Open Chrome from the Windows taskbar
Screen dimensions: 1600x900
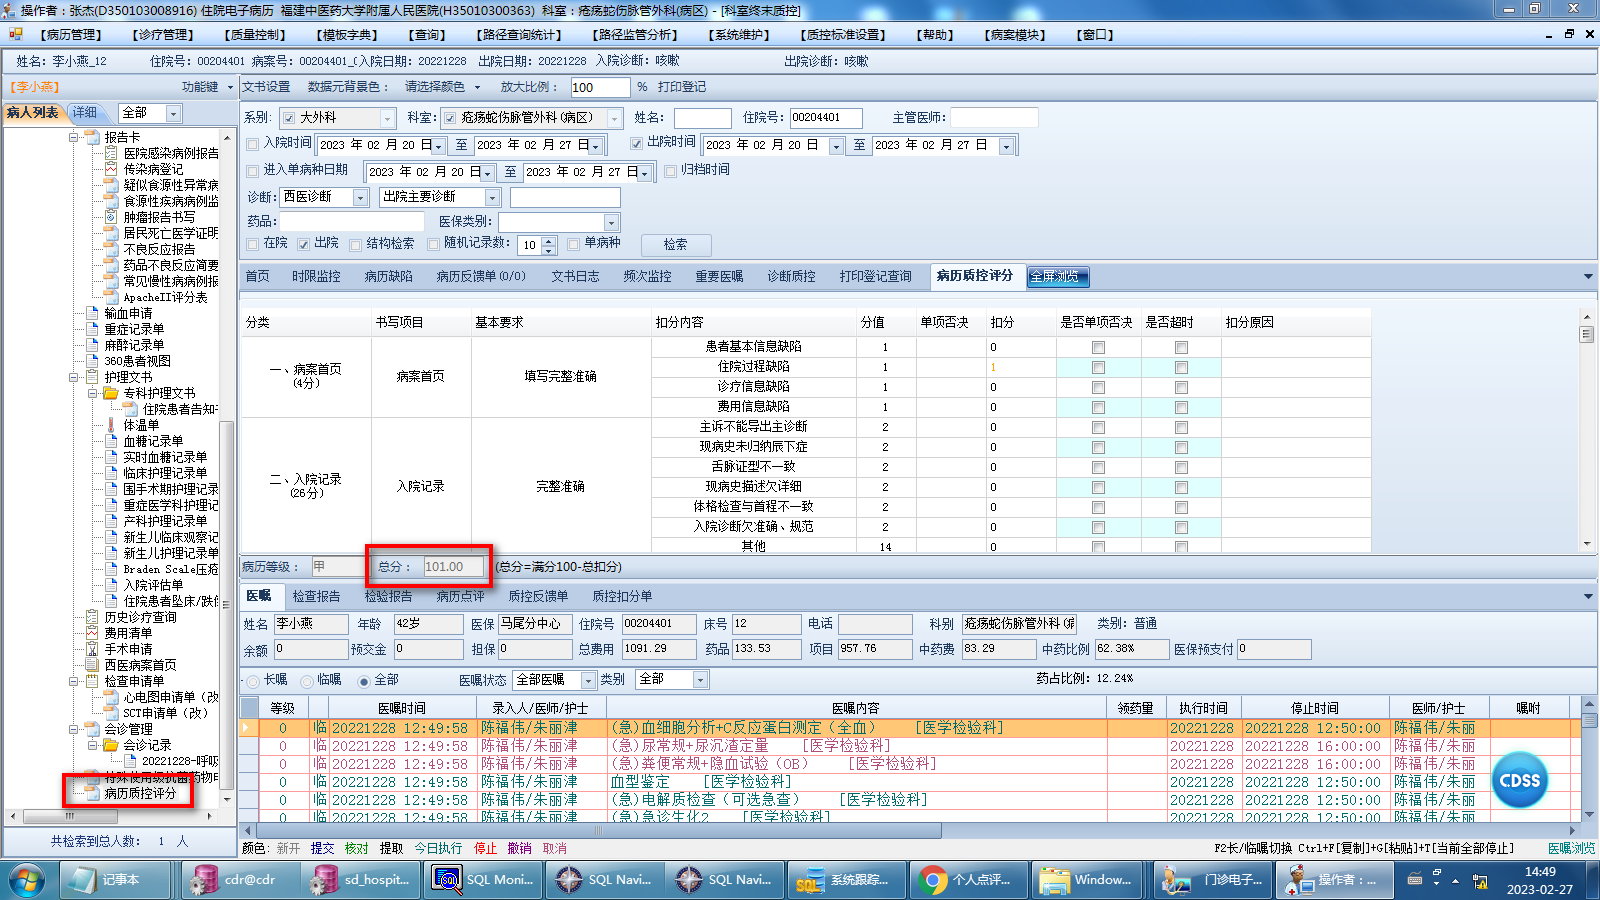[x=933, y=880]
